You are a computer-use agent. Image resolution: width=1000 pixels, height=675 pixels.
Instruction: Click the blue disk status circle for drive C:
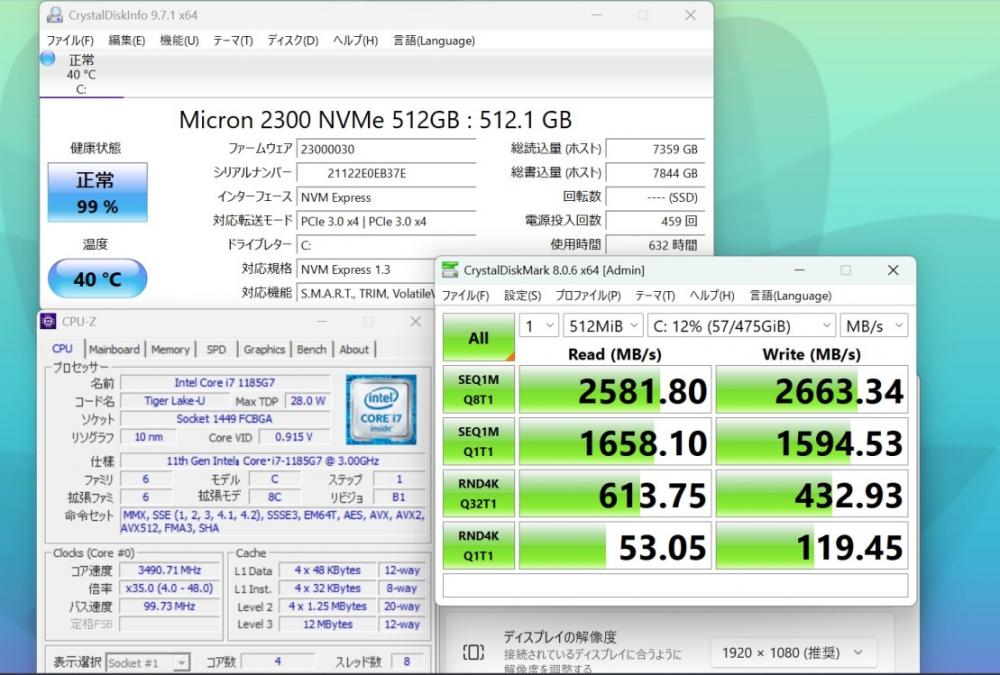pos(48,59)
